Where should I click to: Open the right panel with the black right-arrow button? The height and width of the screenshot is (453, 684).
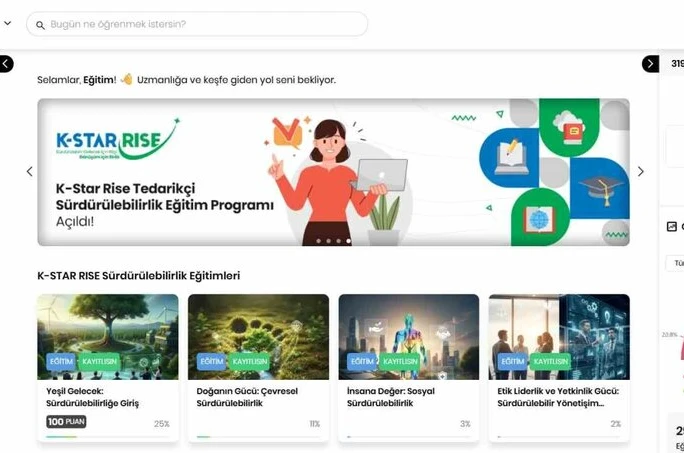pos(650,64)
